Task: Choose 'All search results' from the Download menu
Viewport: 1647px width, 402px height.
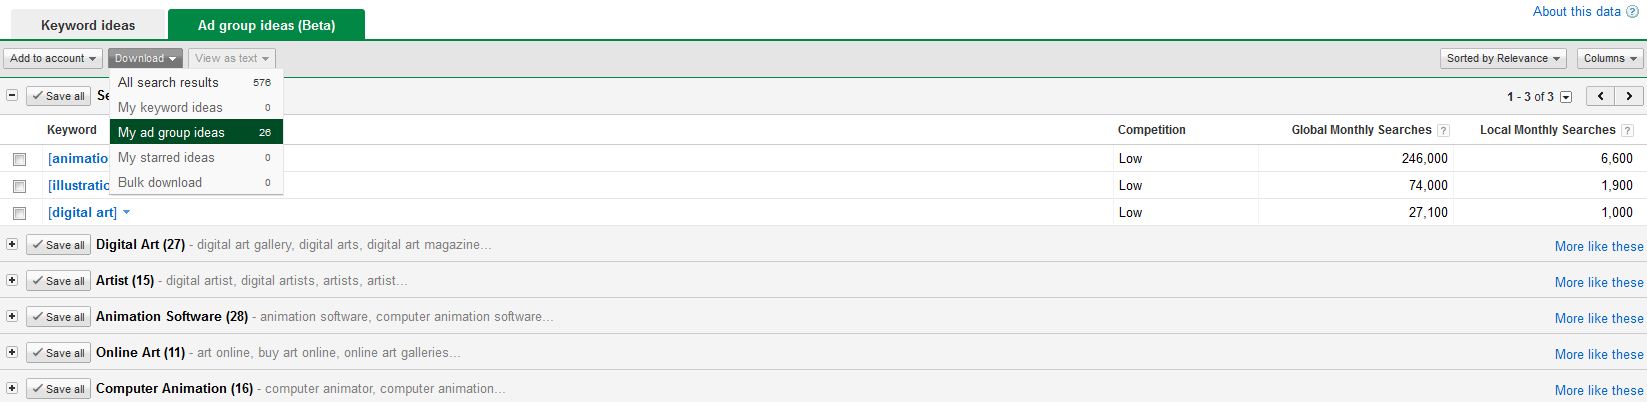Action: tap(168, 82)
